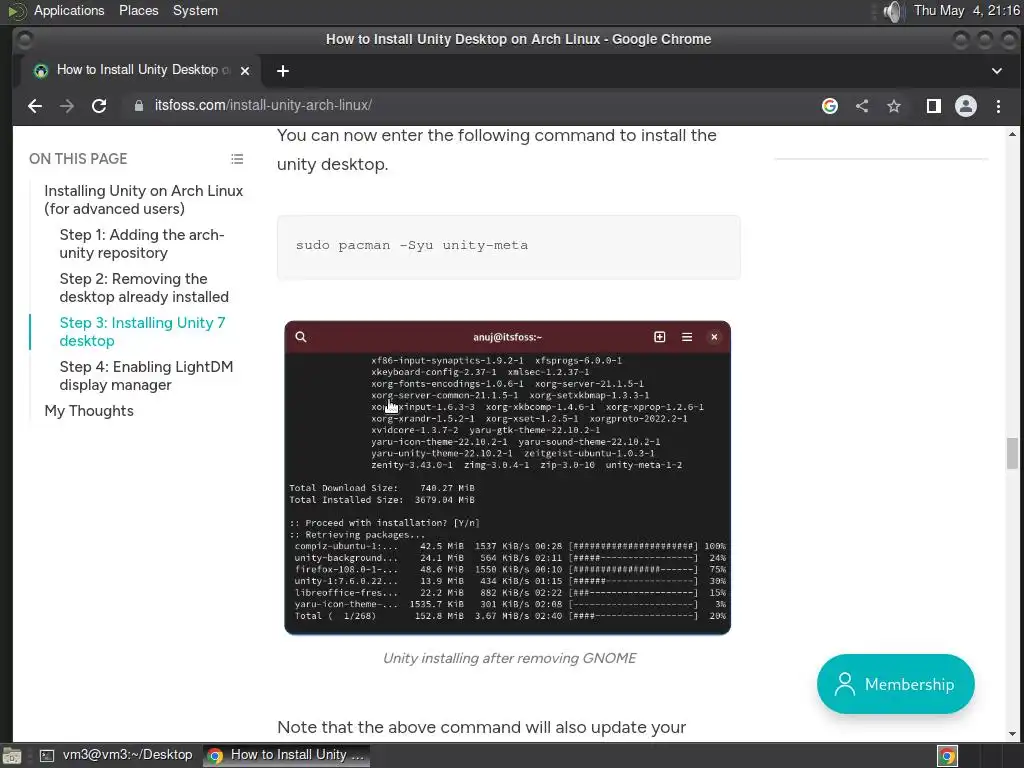Click the caption Unity installing after removing GNOME

(509, 658)
